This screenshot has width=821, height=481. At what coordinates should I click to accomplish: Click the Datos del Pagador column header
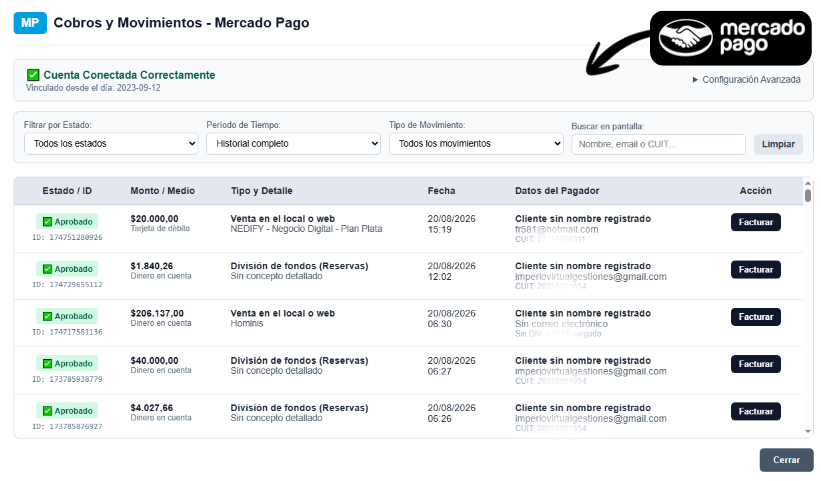[x=557, y=191]
